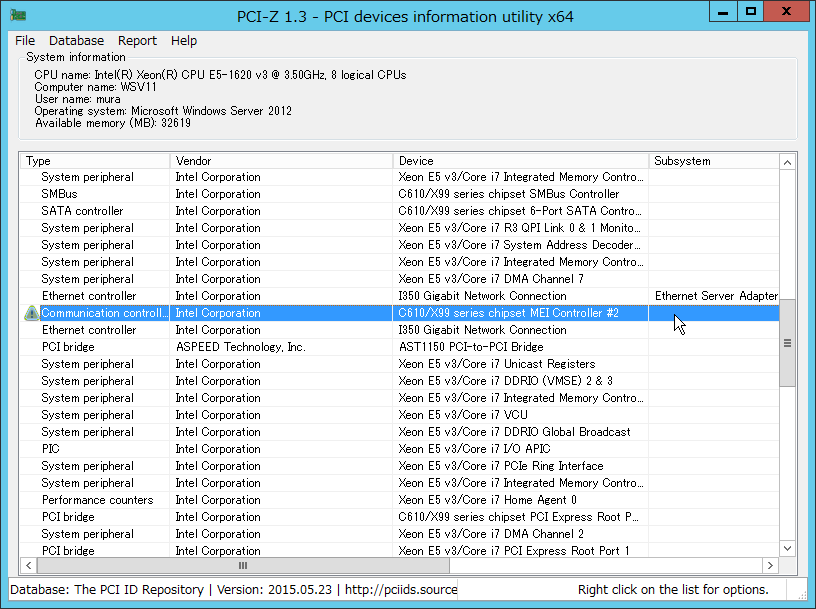This screenshot has width=816, height=609.
Task: Click the horizontal scrollbar left arrow
Action: [x=29, y=565]
